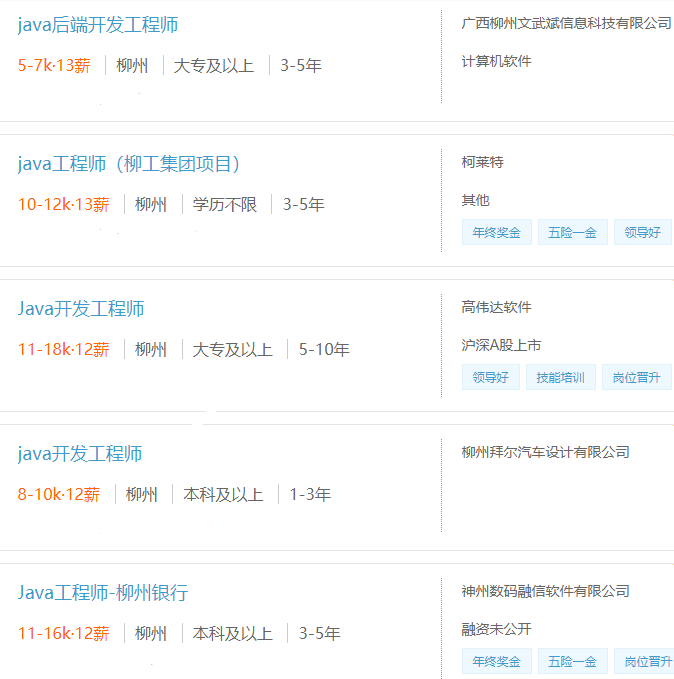
Task: Open 柳州拜尔汽车设计有限公司 company link
Action: 545,452
